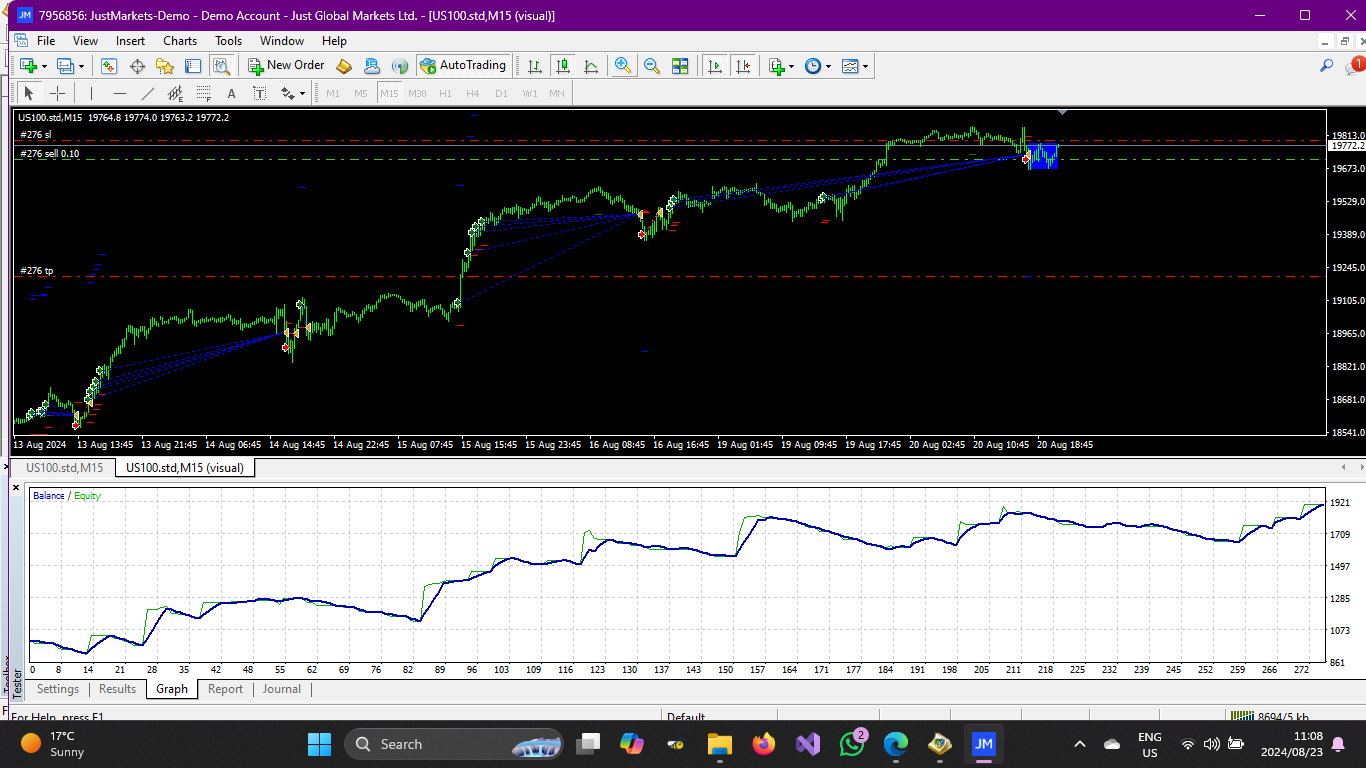
Task: Select the D1 timeframe
Action: click(501, 93)
